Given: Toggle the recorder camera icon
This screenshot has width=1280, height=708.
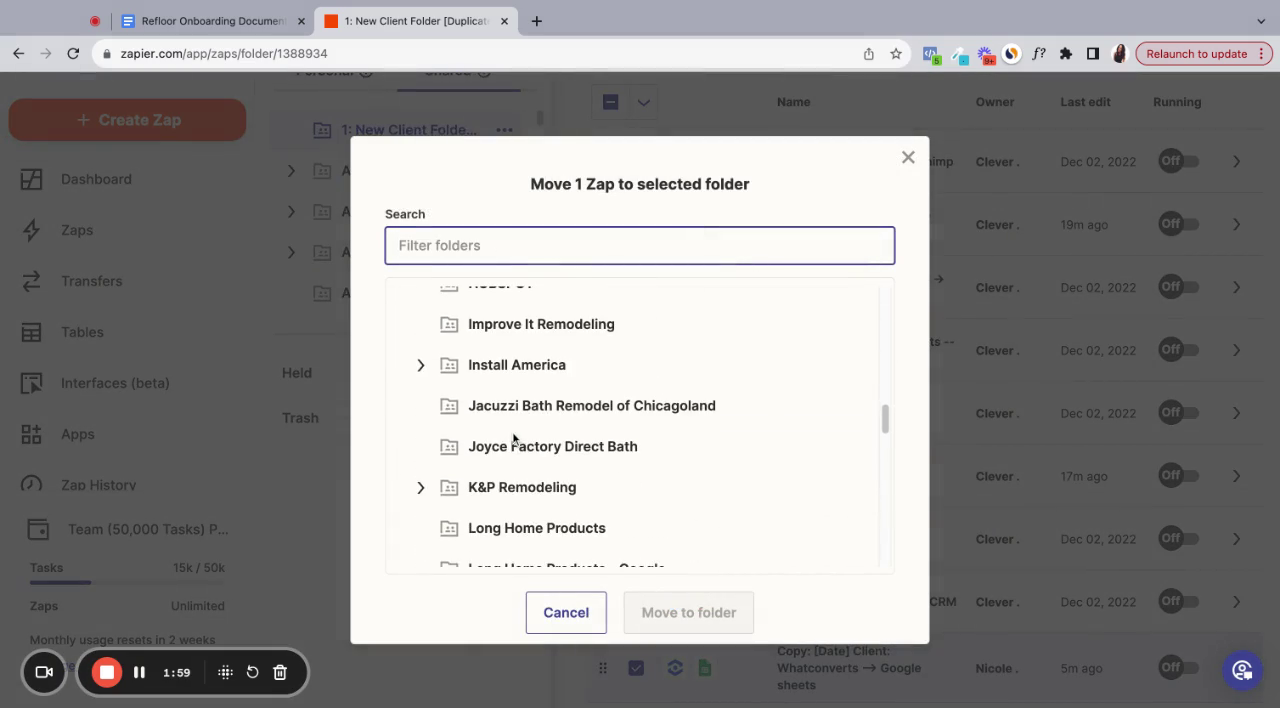Looking at the screenshot, I should (x=44, y=672).
